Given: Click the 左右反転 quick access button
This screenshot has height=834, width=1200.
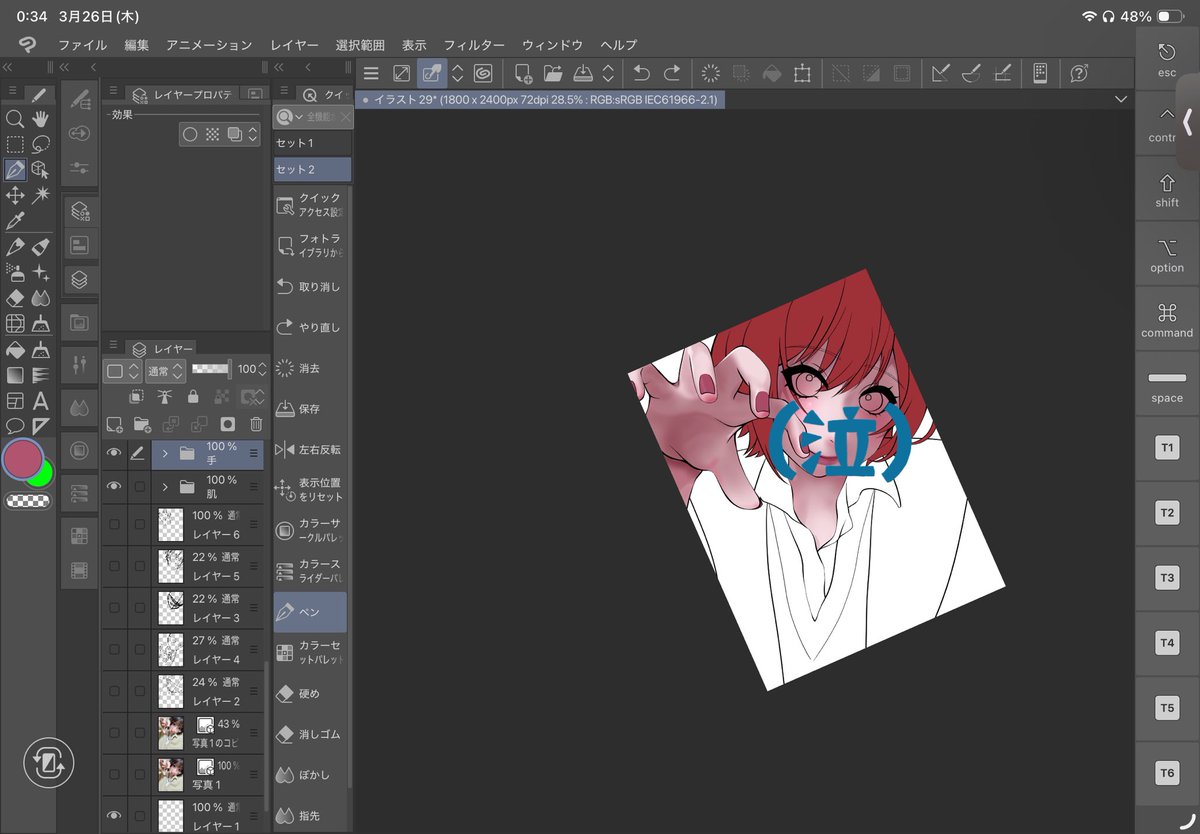Looking at the screenshot, I should (x=312, y=449).
